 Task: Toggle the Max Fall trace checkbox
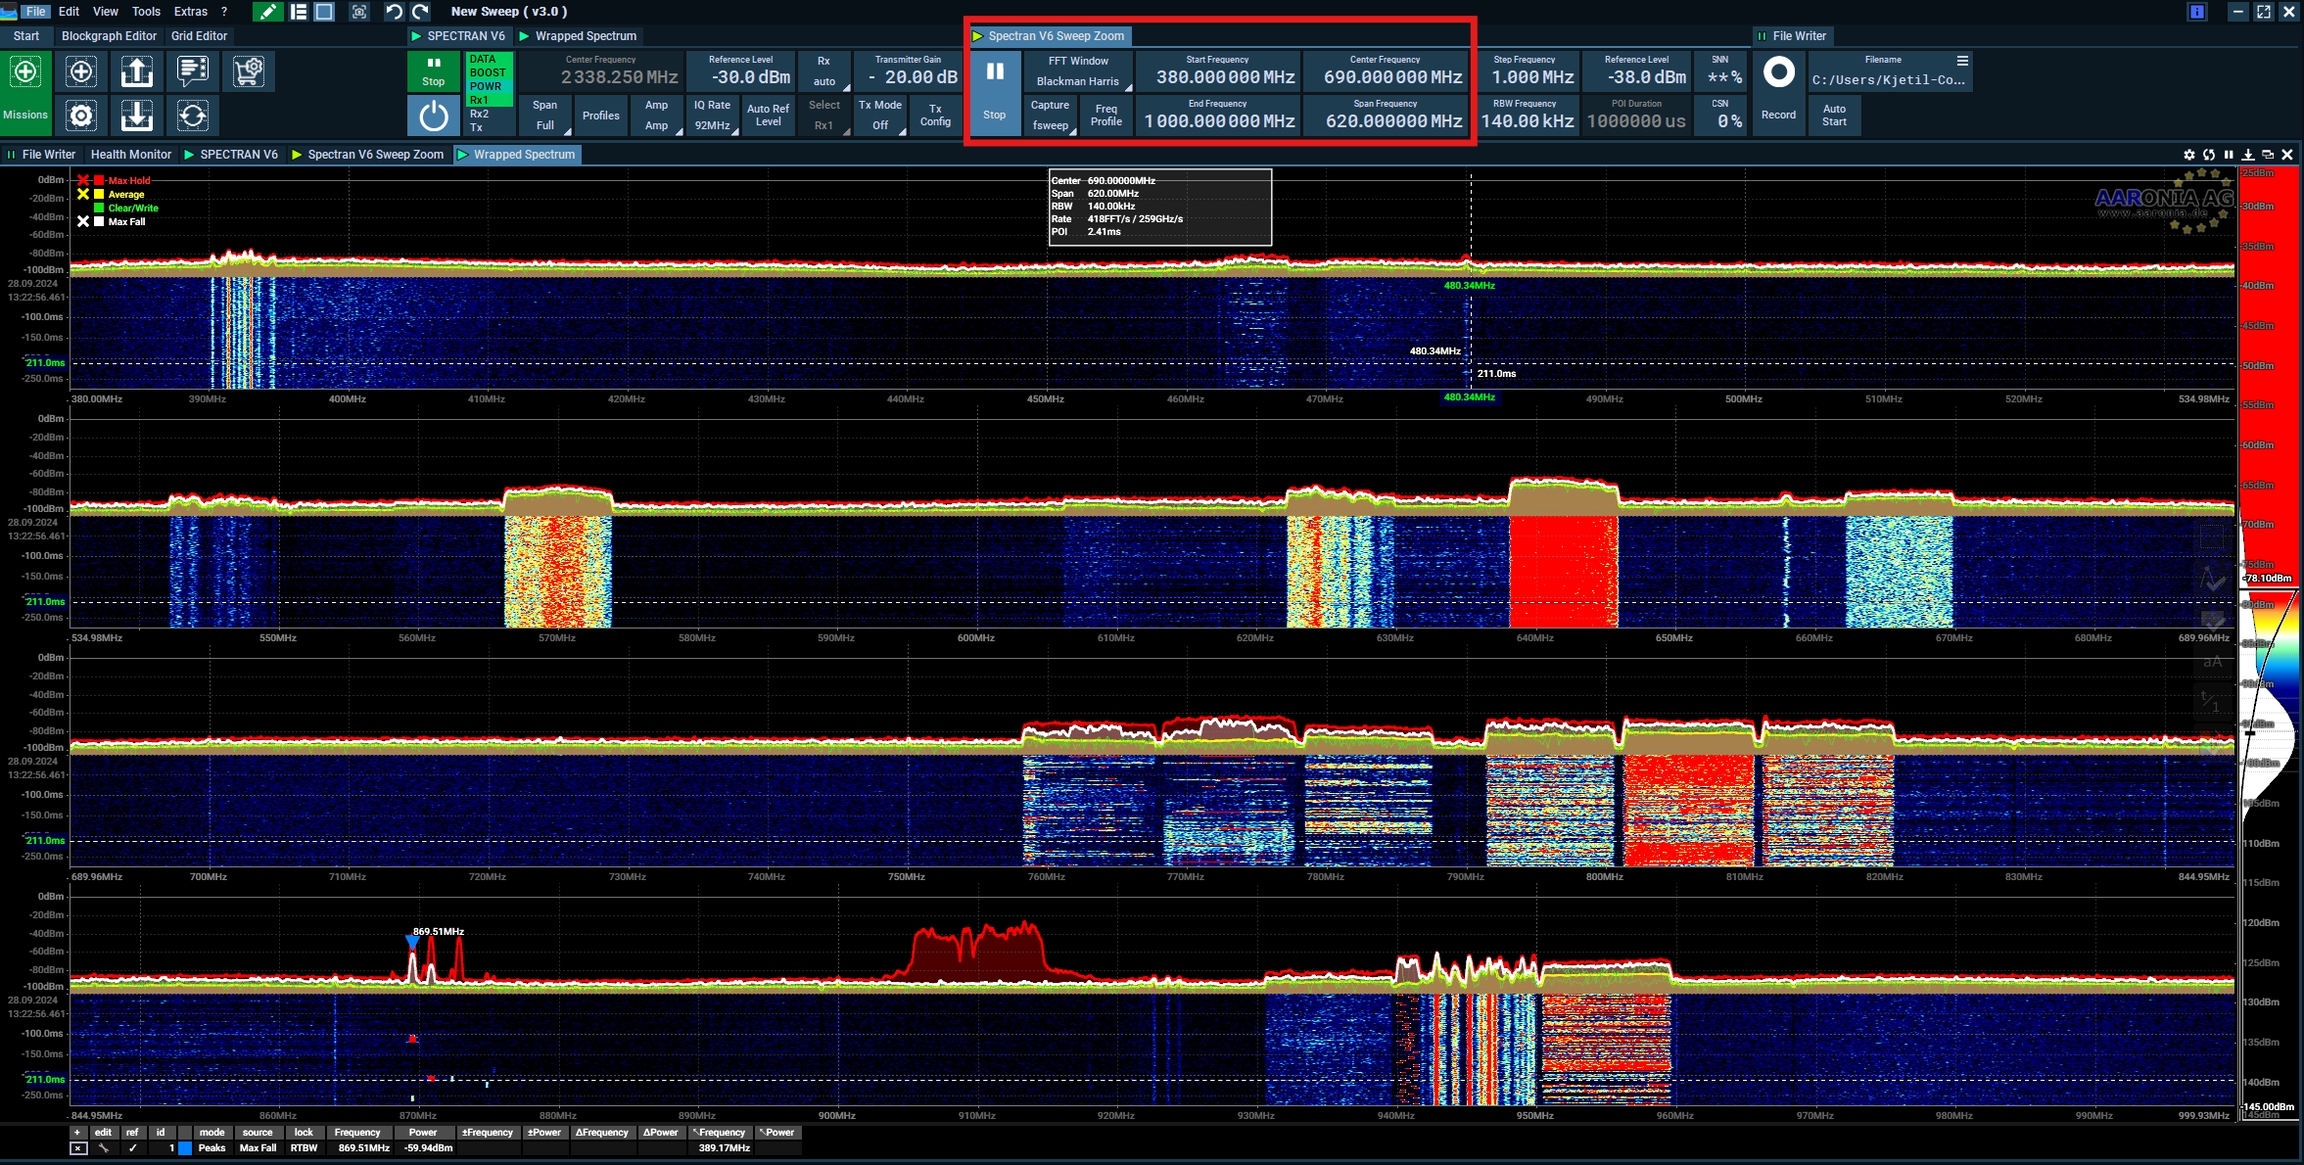84,222
